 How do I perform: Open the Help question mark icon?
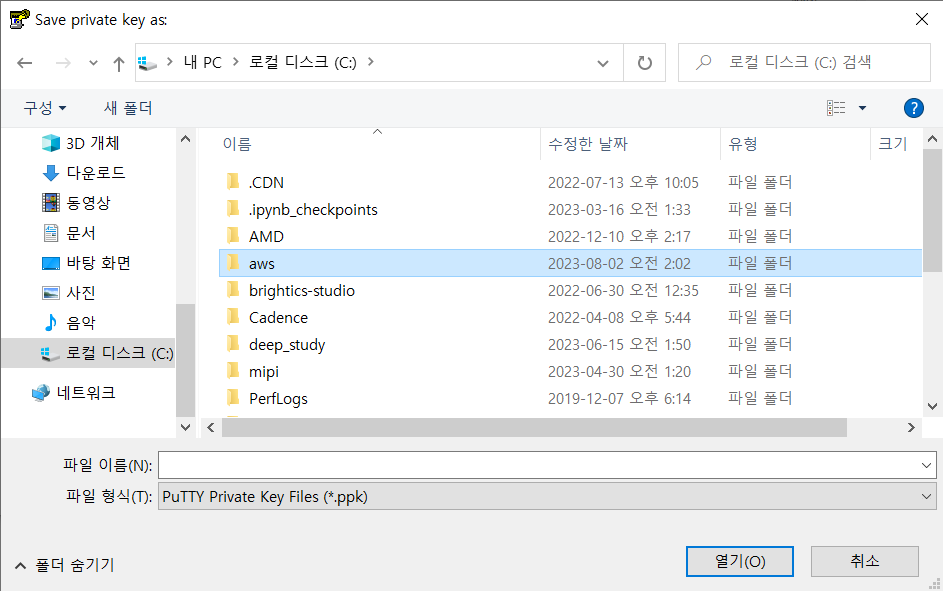click(x=914, y=108)
